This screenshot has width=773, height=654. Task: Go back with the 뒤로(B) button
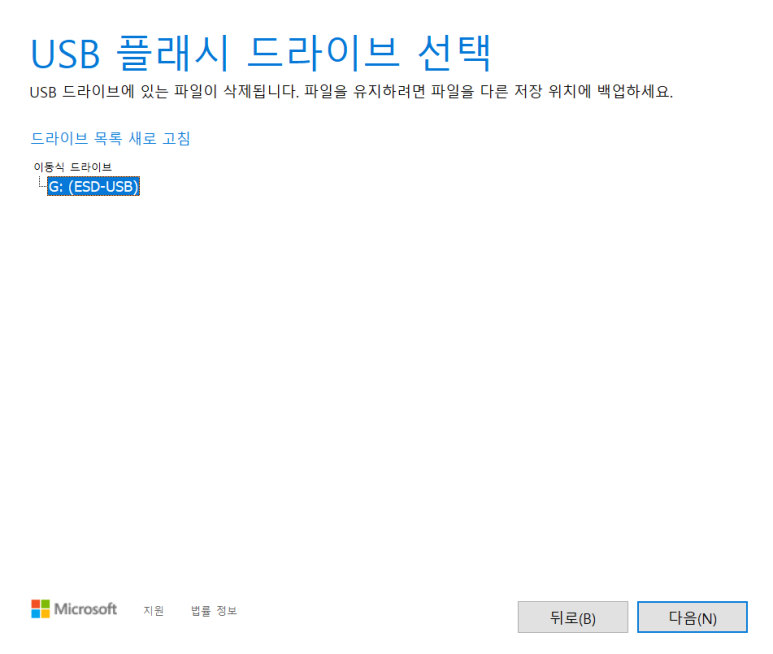tap(572, 617)
